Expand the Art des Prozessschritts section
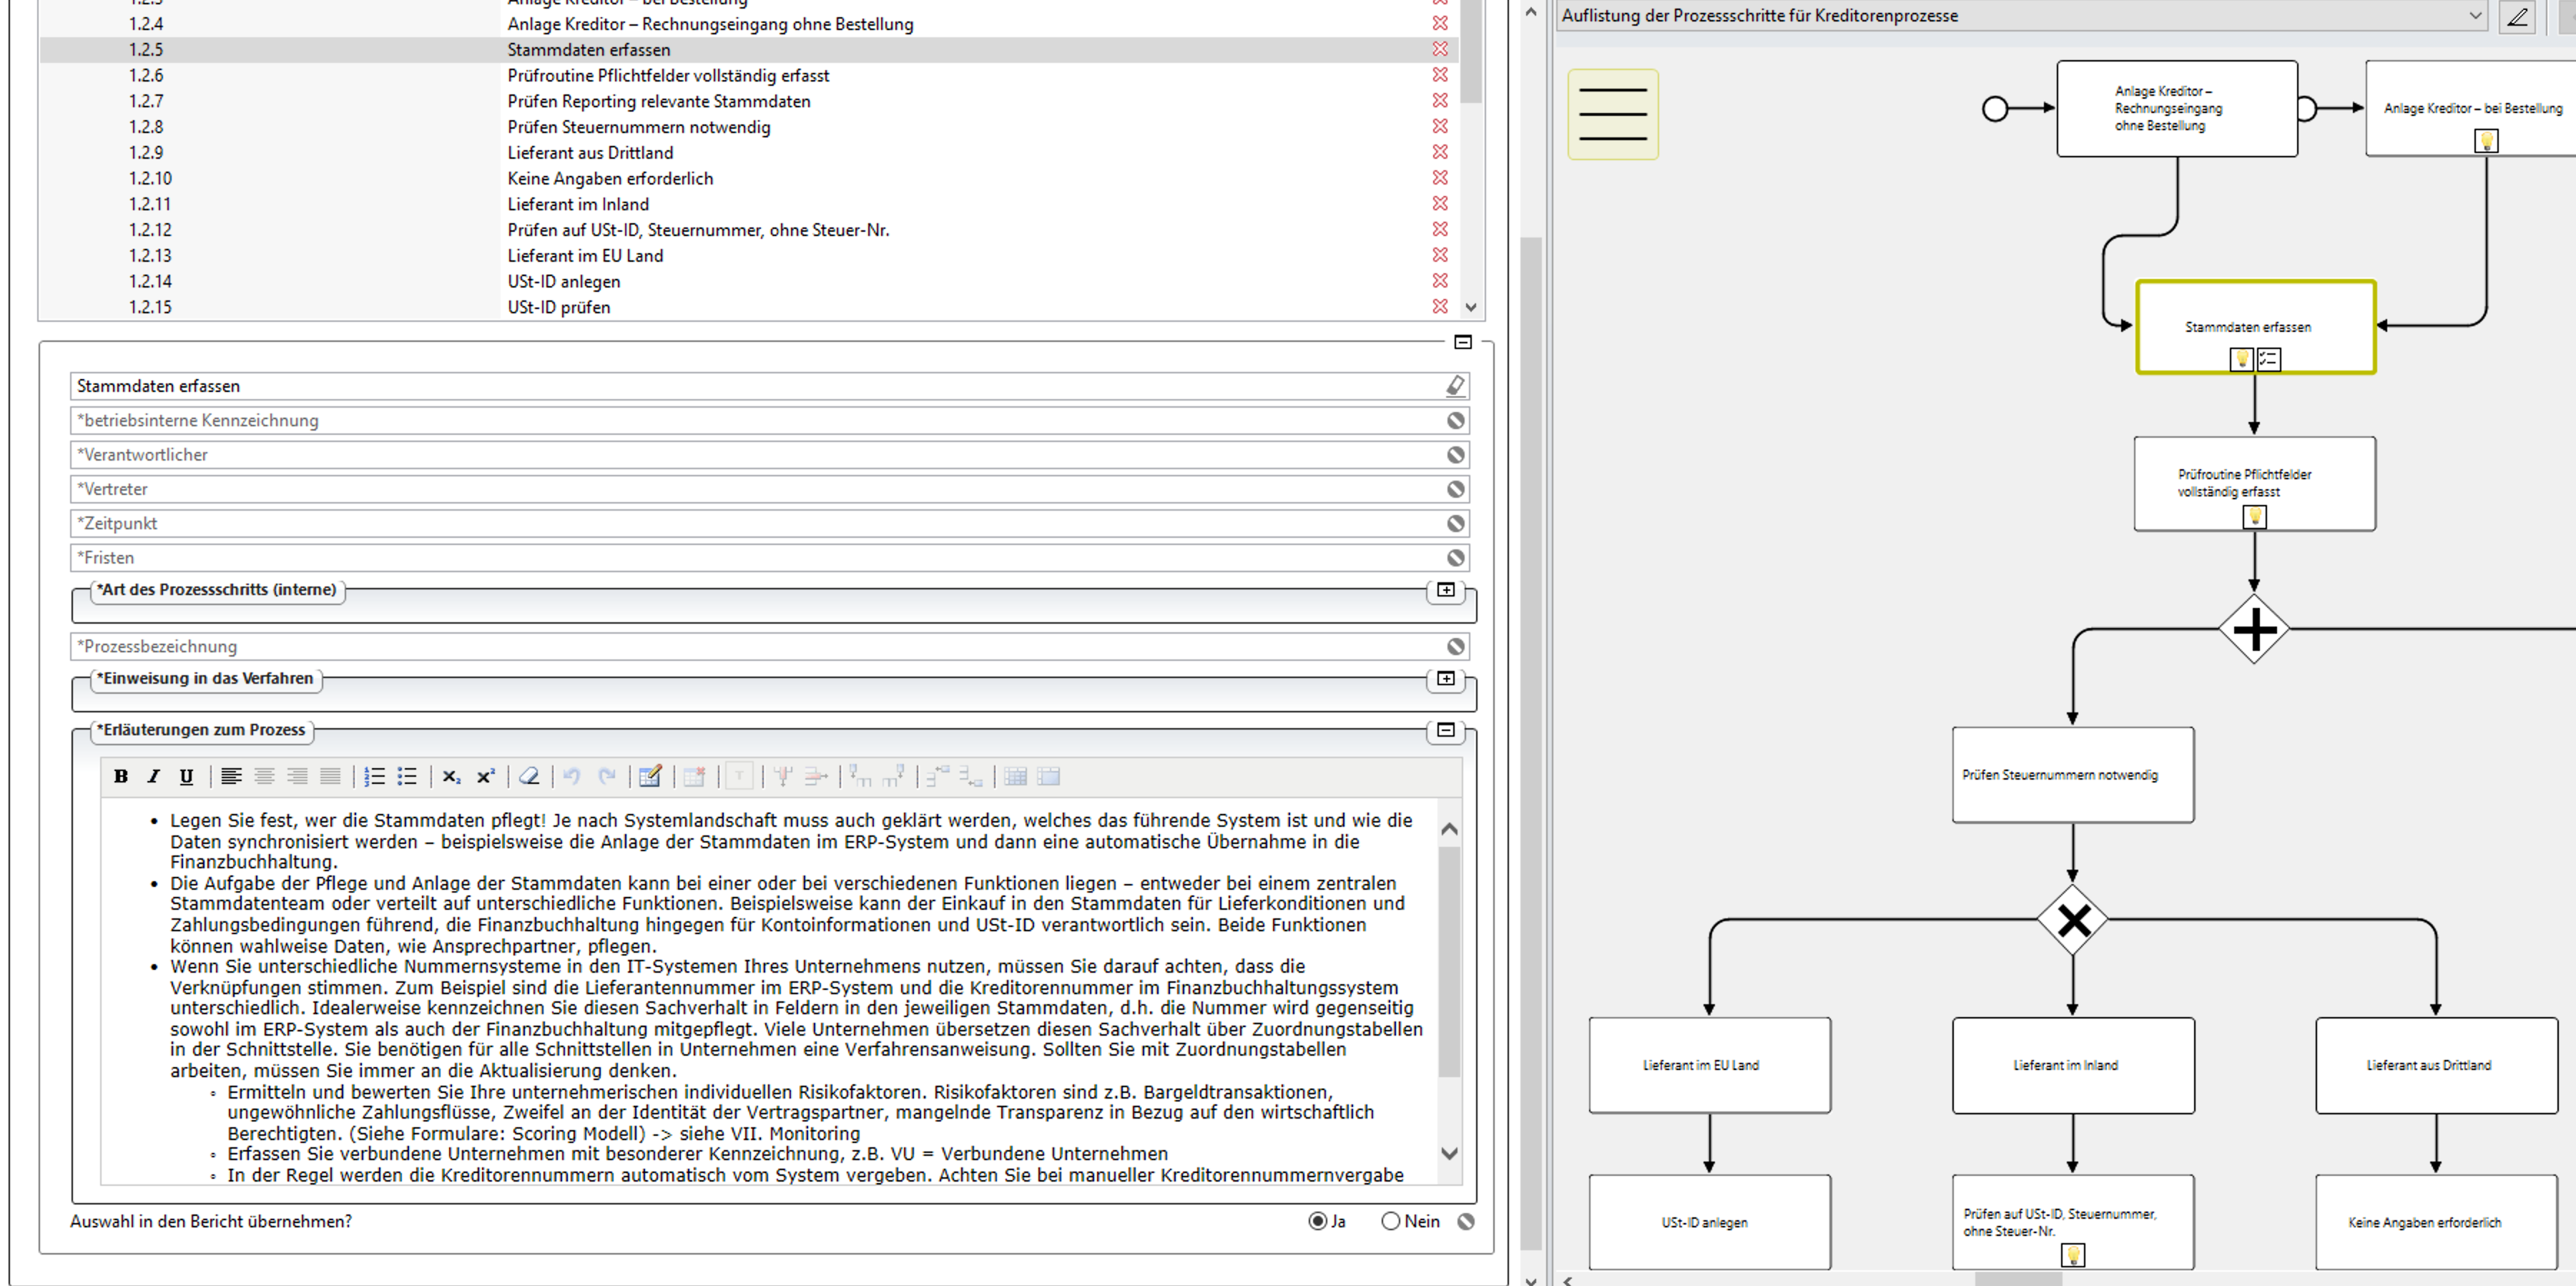2576x1286 pixels. (1445, 590)
